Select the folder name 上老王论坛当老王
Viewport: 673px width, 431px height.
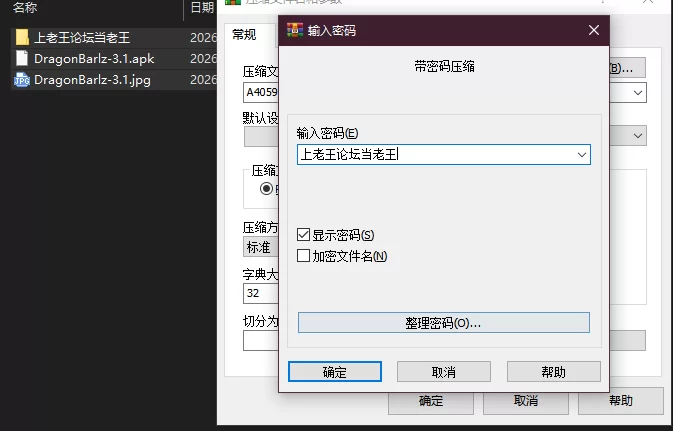(82, 38)
